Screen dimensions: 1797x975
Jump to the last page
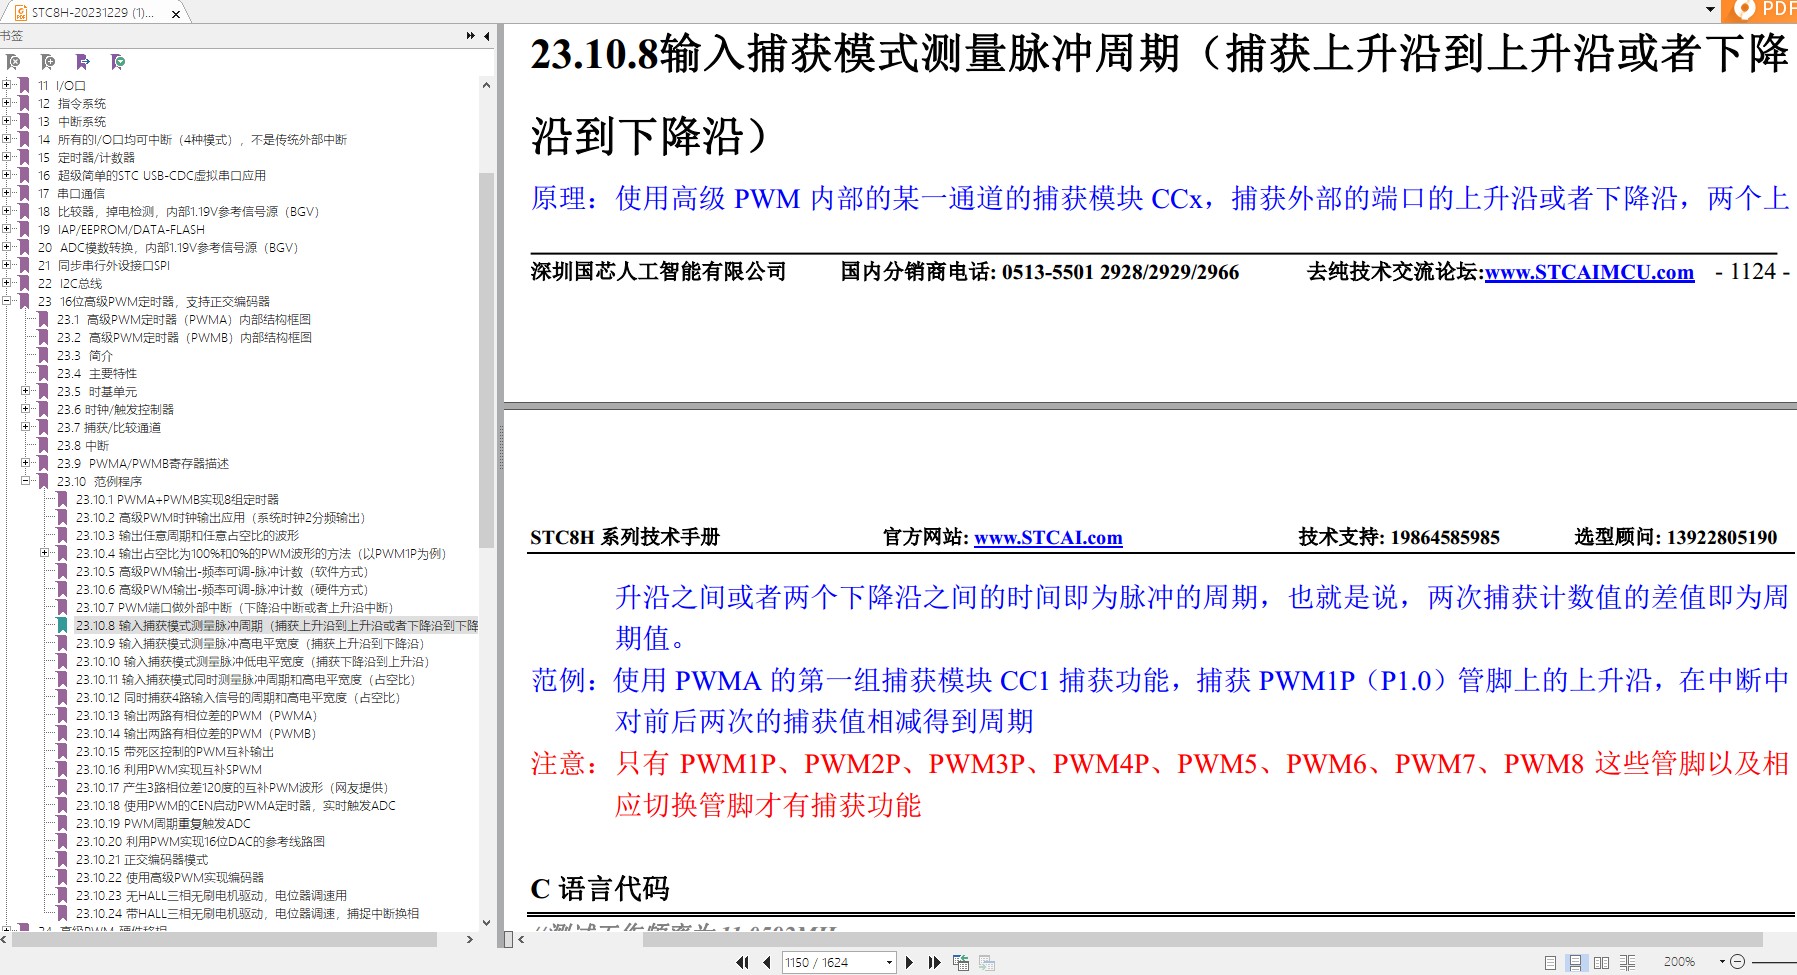[934, 962]
